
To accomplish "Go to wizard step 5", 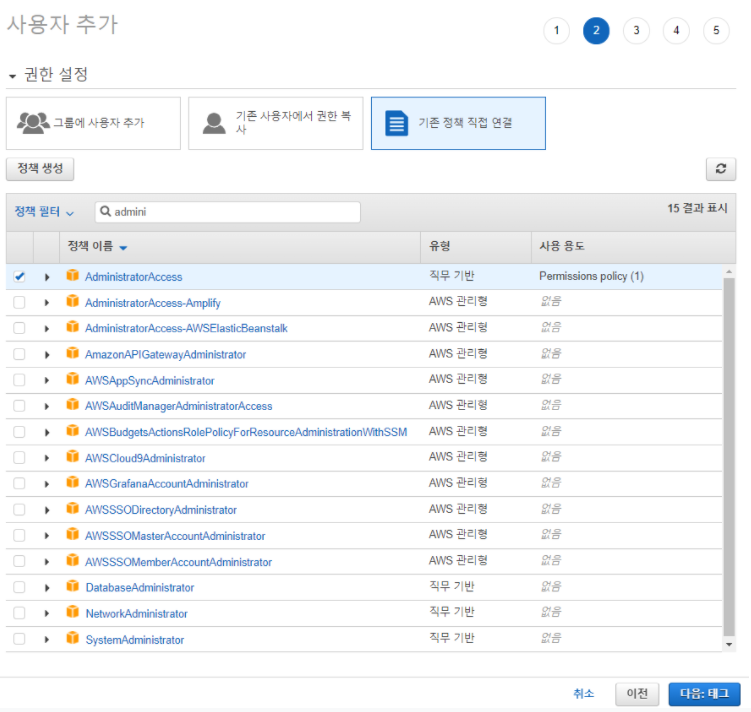I will [x=716, y=31].
